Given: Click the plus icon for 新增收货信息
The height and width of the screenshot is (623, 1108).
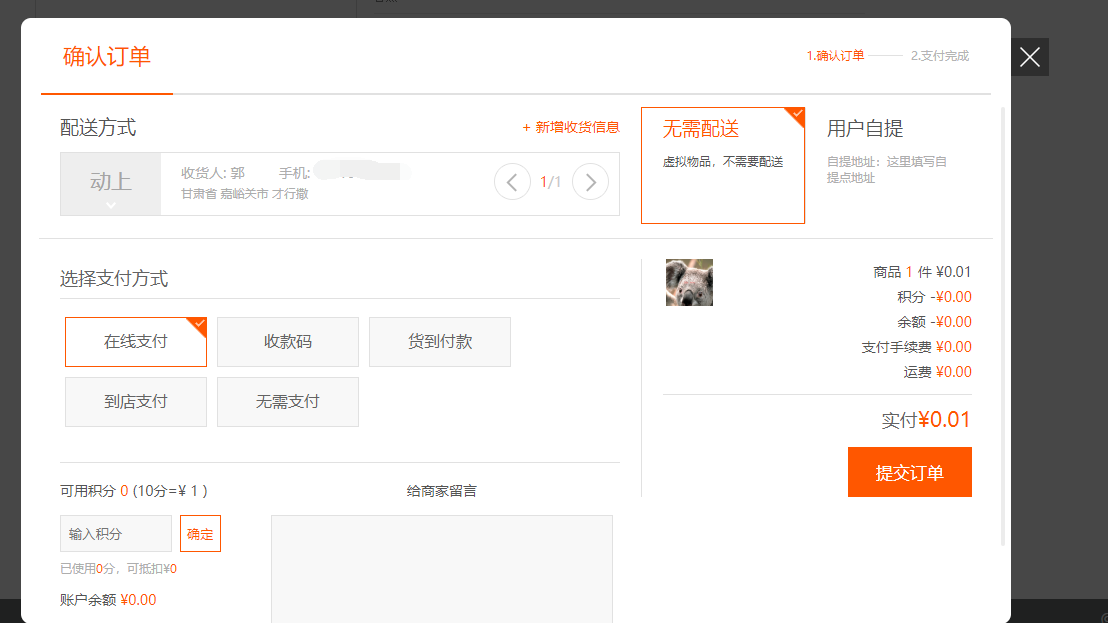Looking at the screenshot, I should (527, 128).
